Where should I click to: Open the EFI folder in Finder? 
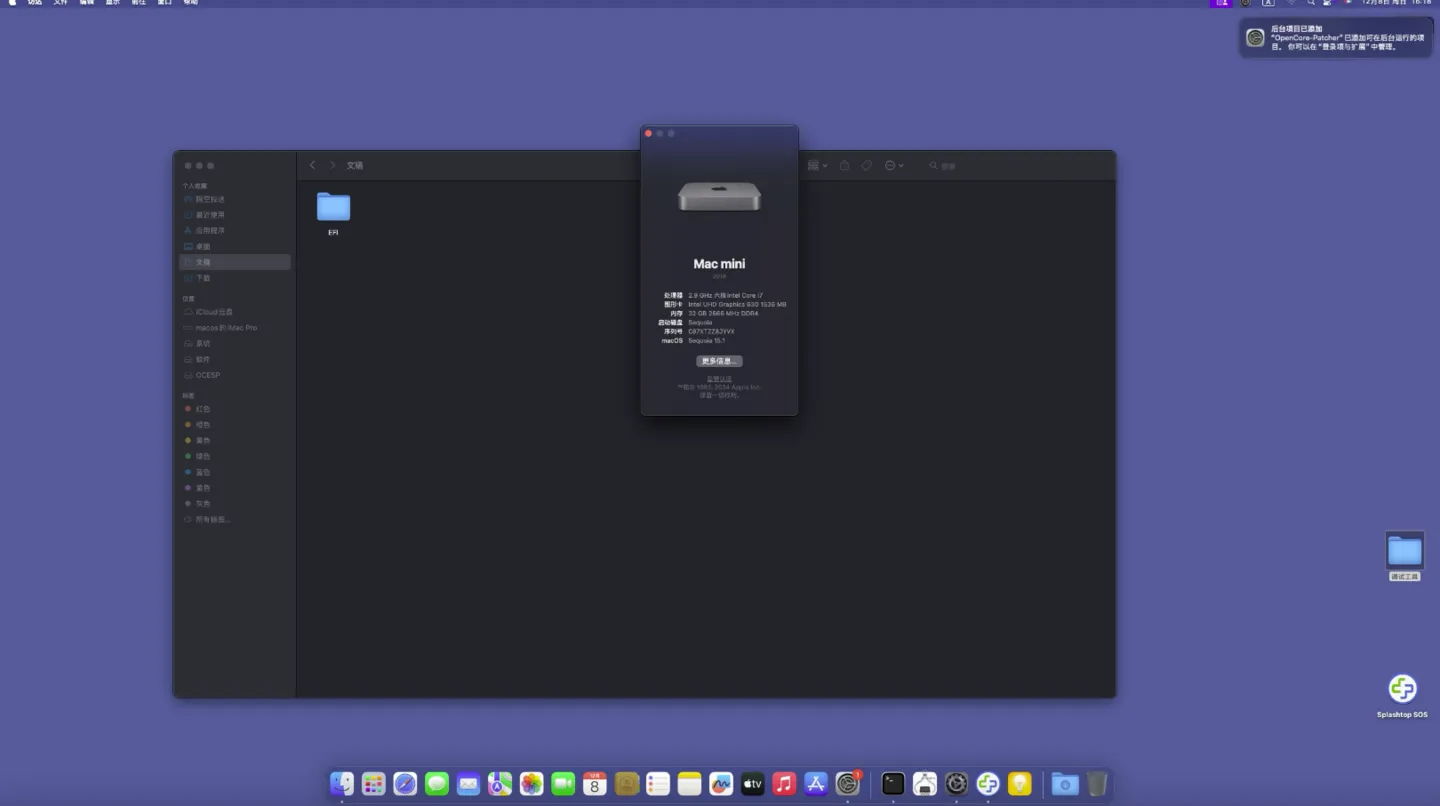tap(333, 207)
